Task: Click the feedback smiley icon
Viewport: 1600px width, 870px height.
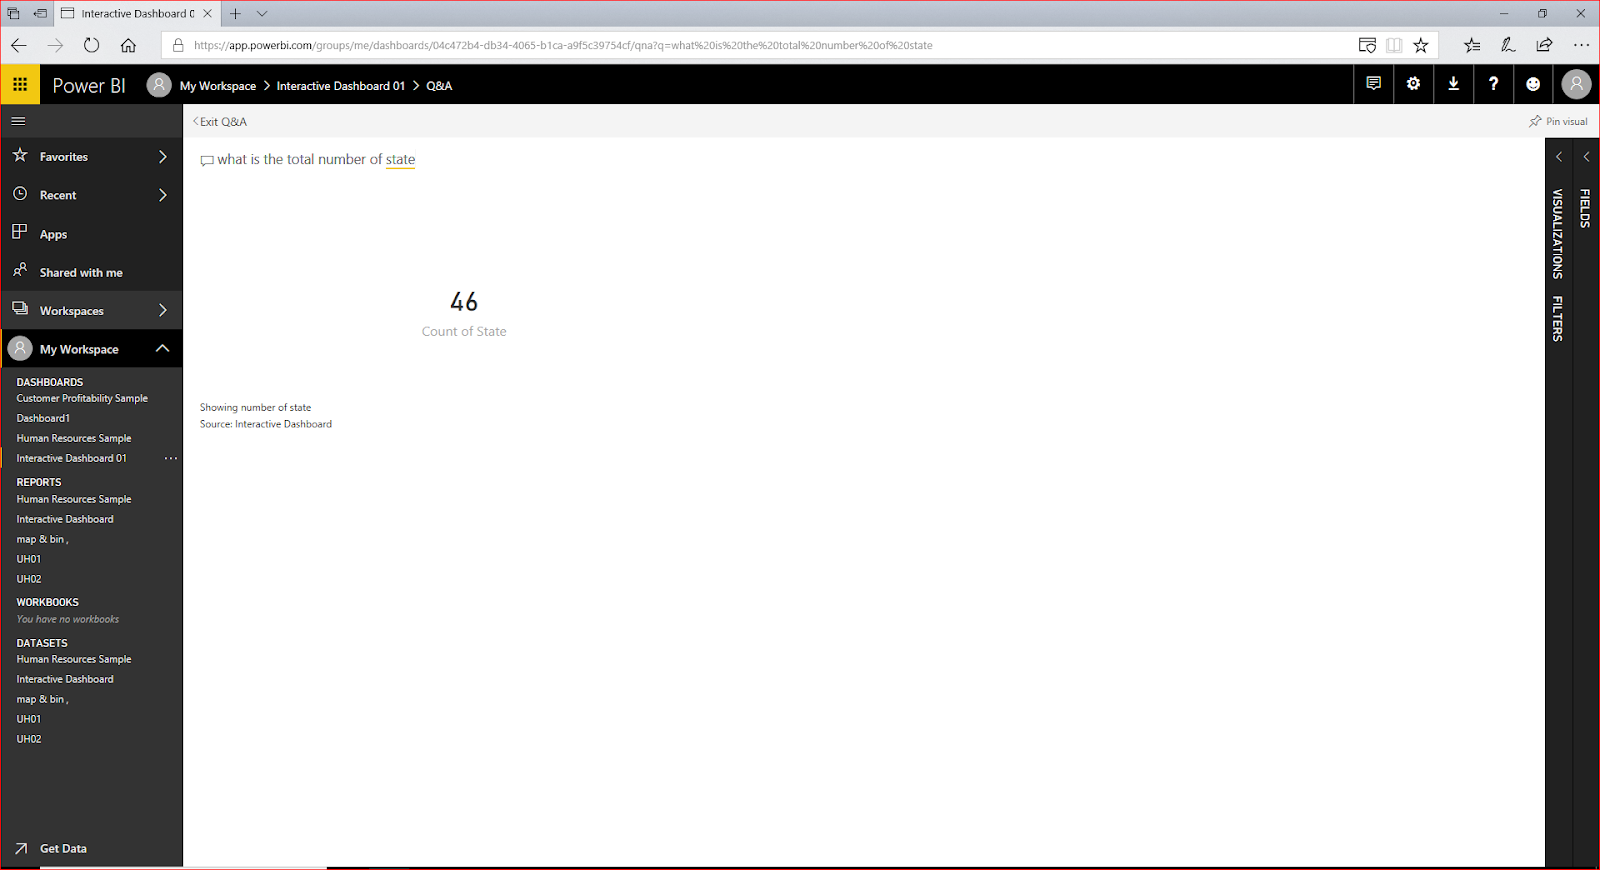Action: tap(1533, 84)
